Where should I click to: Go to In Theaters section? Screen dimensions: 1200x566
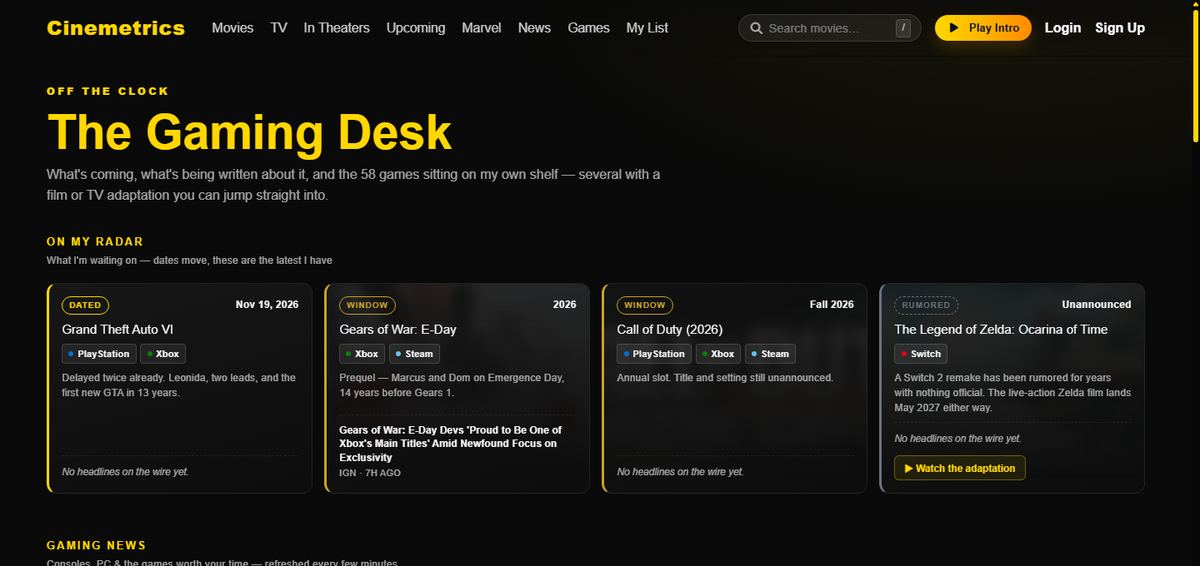click(337, 28)
